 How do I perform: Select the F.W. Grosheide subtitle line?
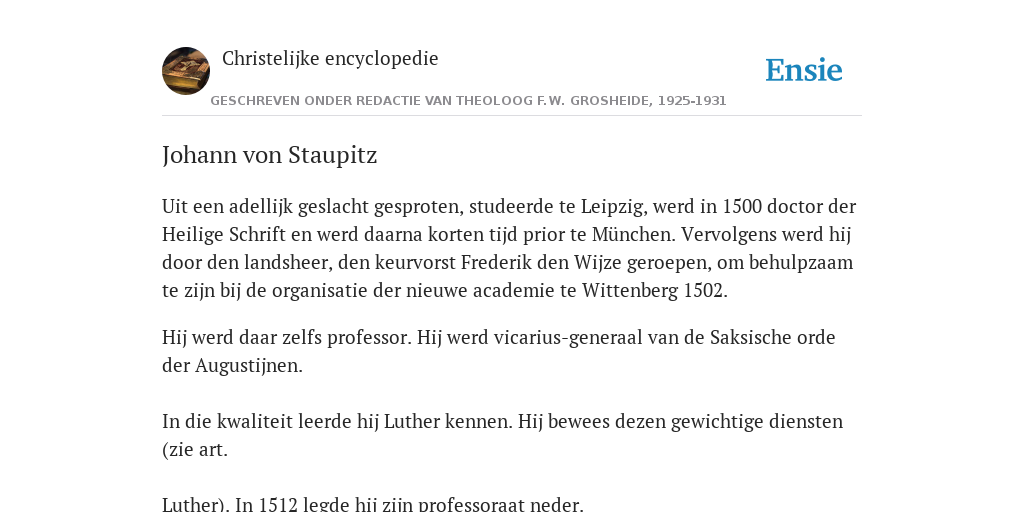coord(468,101)
